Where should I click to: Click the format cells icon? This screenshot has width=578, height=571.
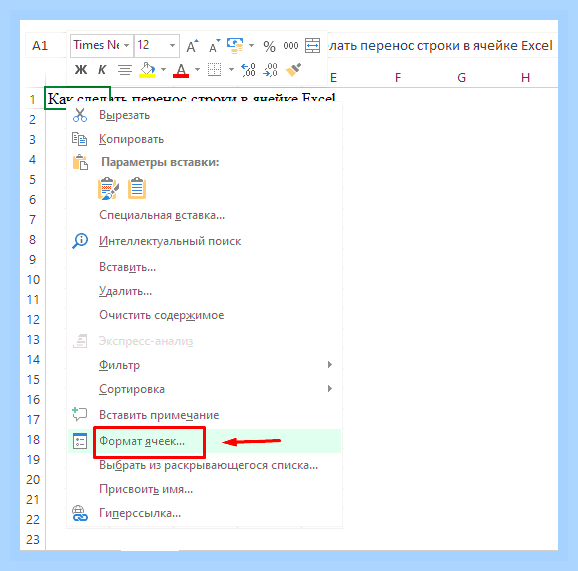coord(80,441)
